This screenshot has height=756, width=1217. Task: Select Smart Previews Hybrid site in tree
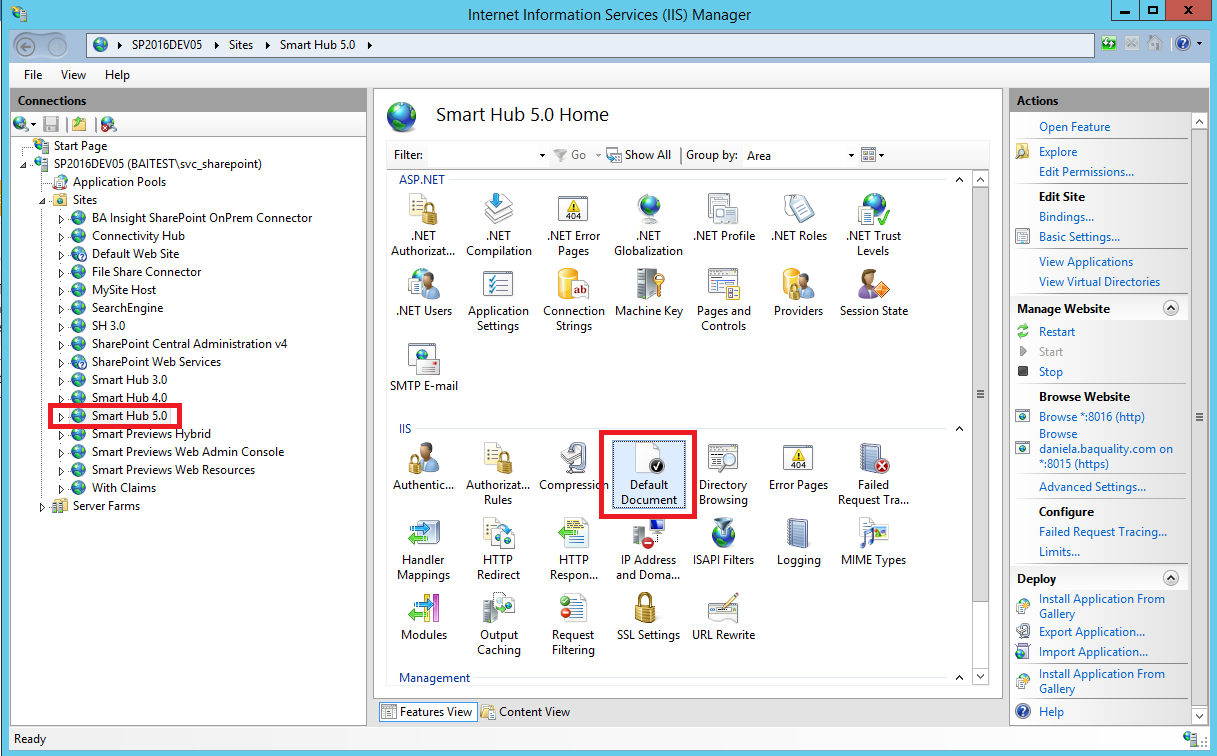[151, 434]
